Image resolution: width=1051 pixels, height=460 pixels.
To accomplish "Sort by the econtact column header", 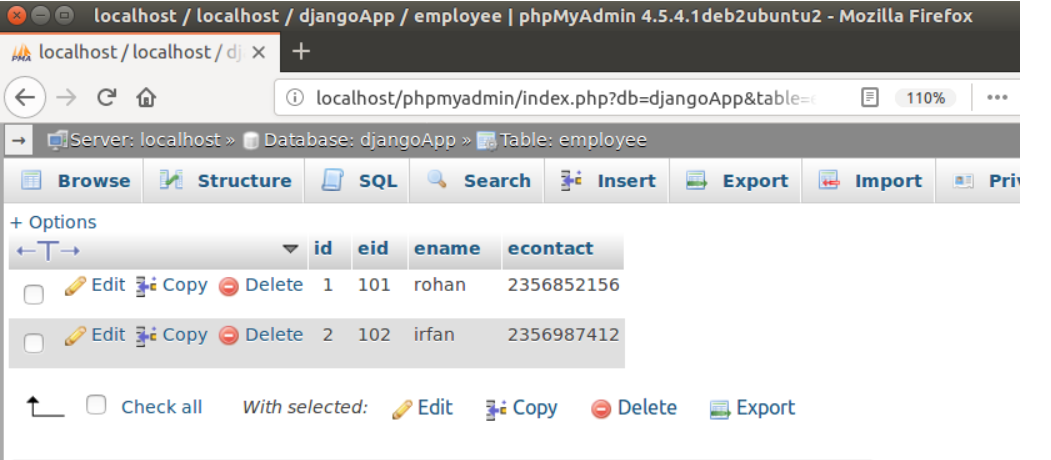I will click(x=550, y=248).
